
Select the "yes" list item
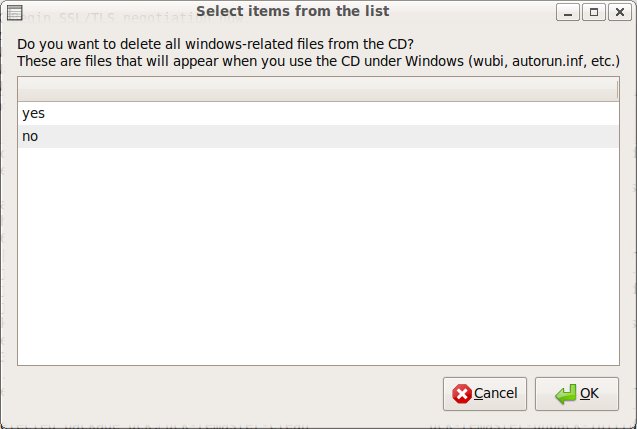33,114
